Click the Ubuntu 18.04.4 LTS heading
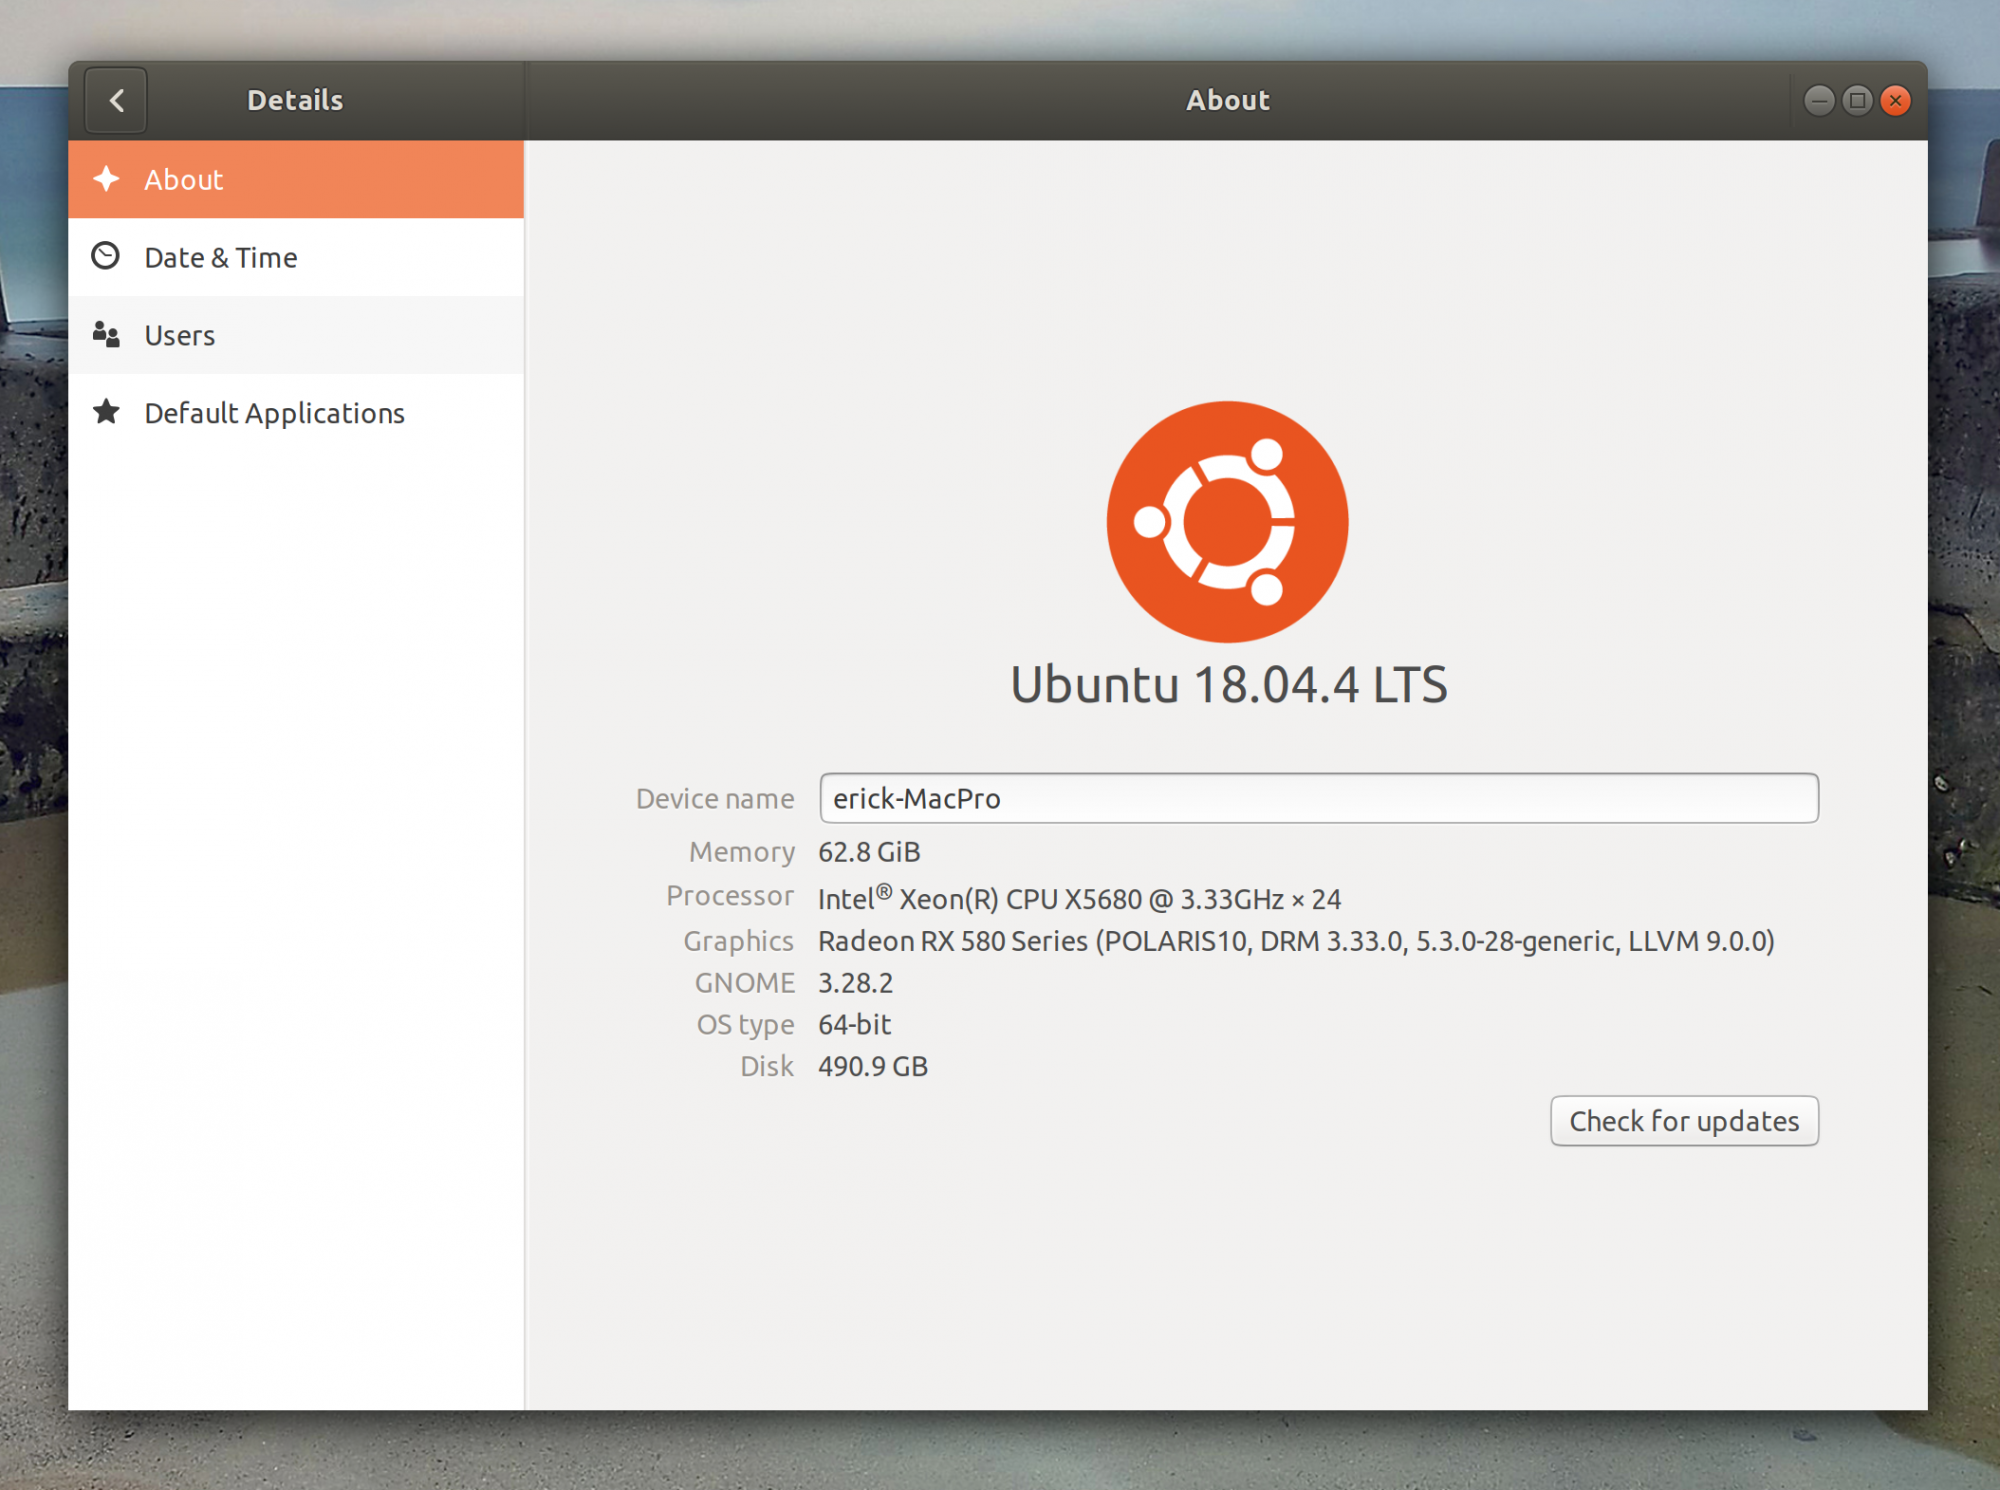The image size is (2000, 1490). click(x=1228, y=685)
